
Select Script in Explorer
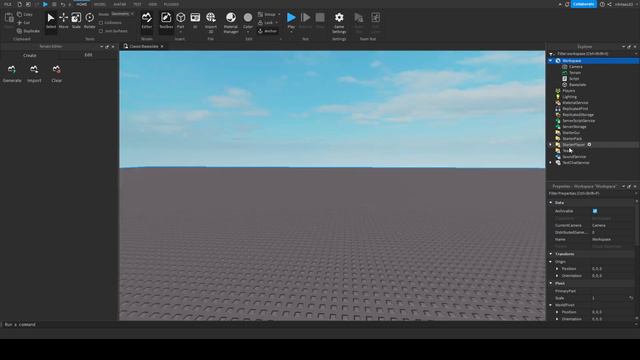pyautogui.click(x=574, y=78)
